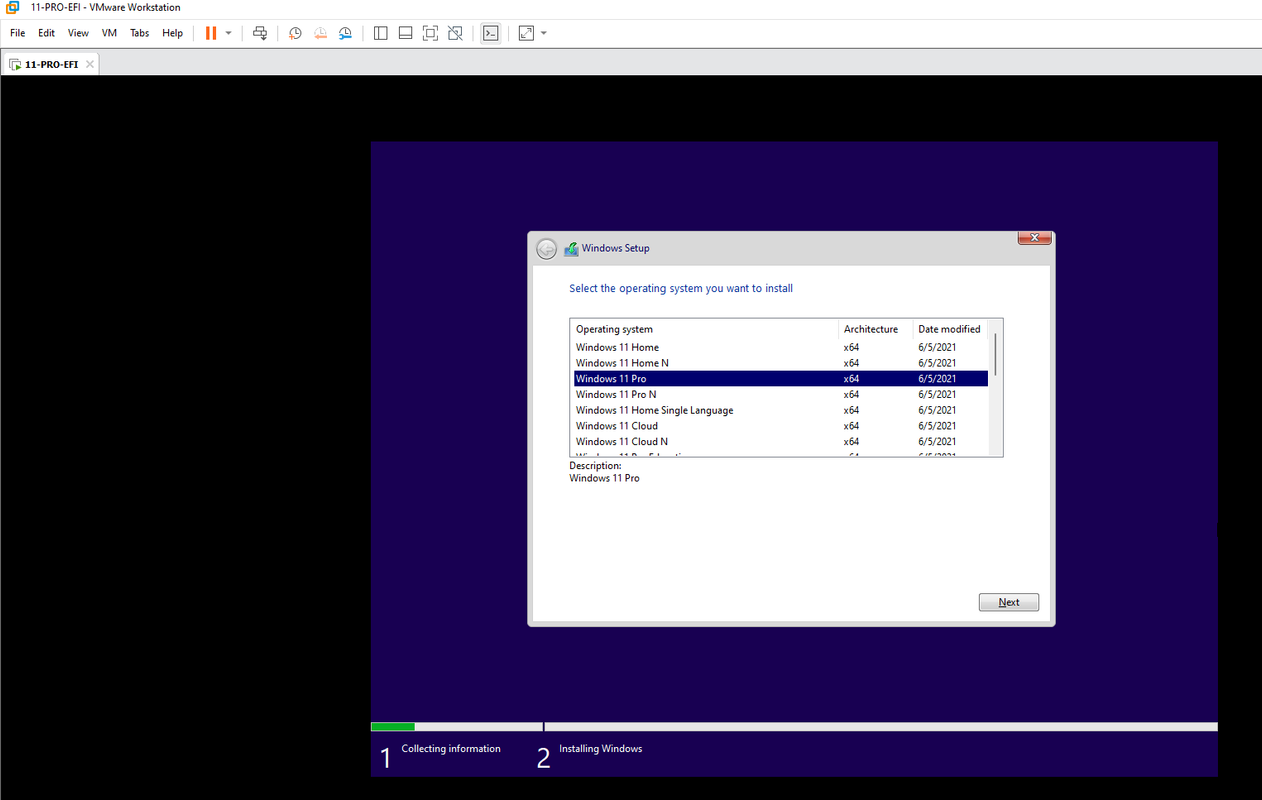The image size is (1262, 800).
Task: Click the Next button
Action: coord(1009,602)
